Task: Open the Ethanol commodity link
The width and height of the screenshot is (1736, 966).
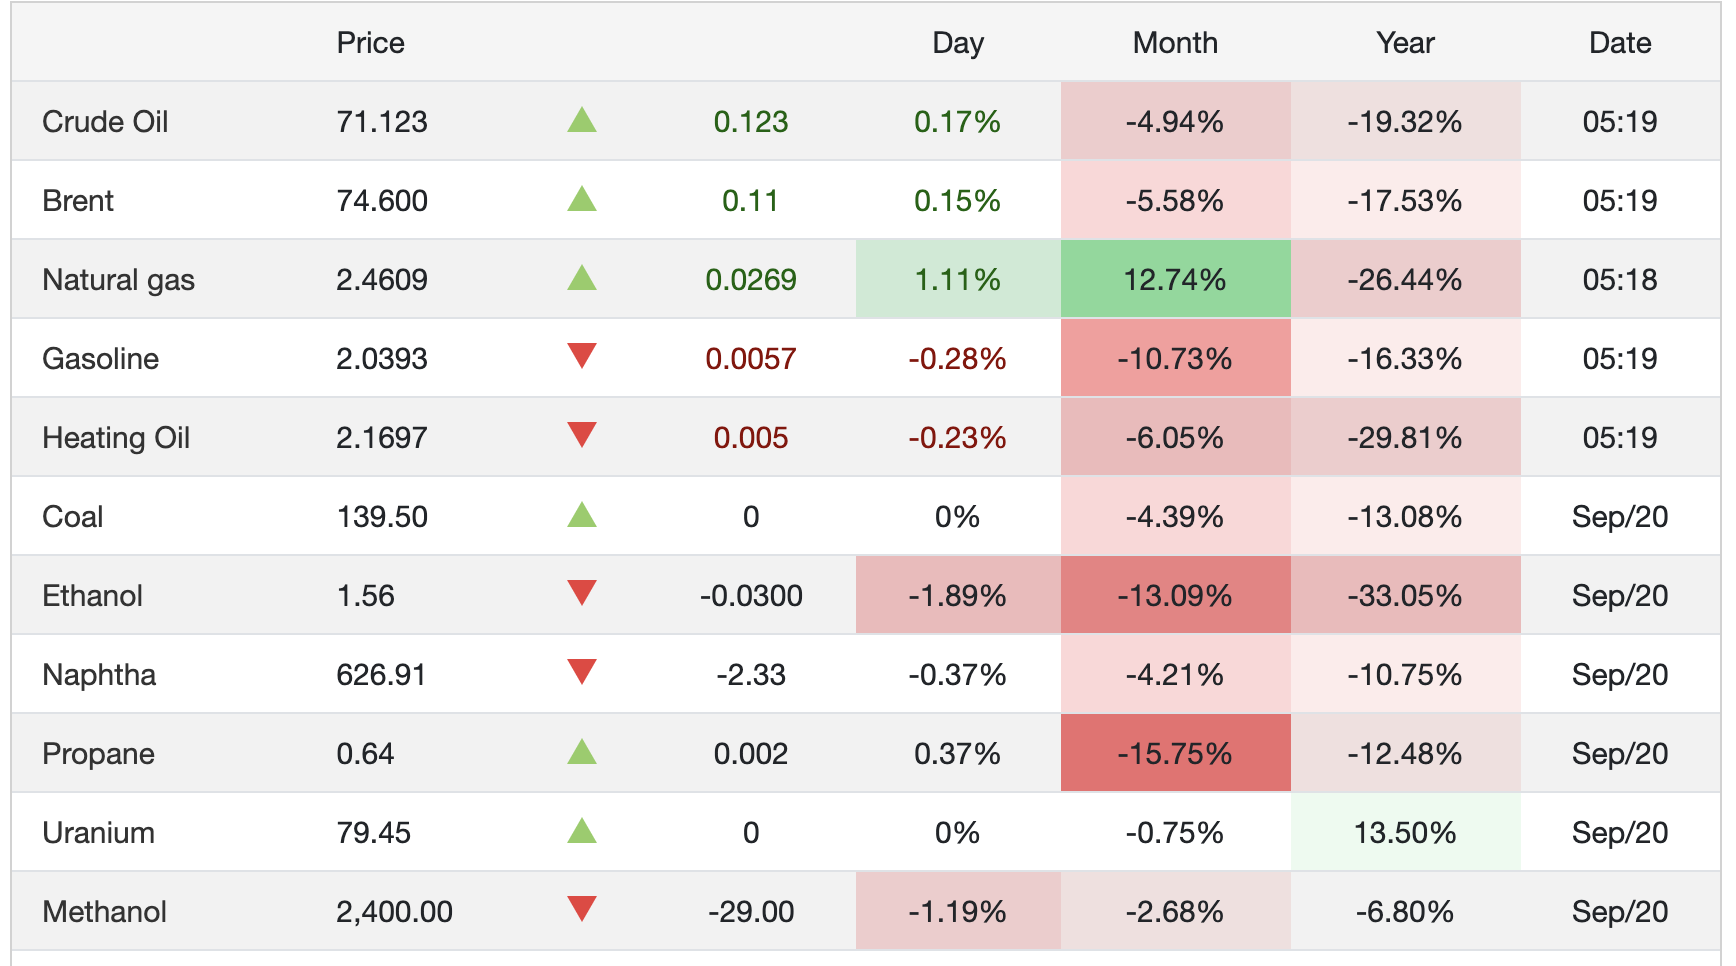Action: point(92,596)
